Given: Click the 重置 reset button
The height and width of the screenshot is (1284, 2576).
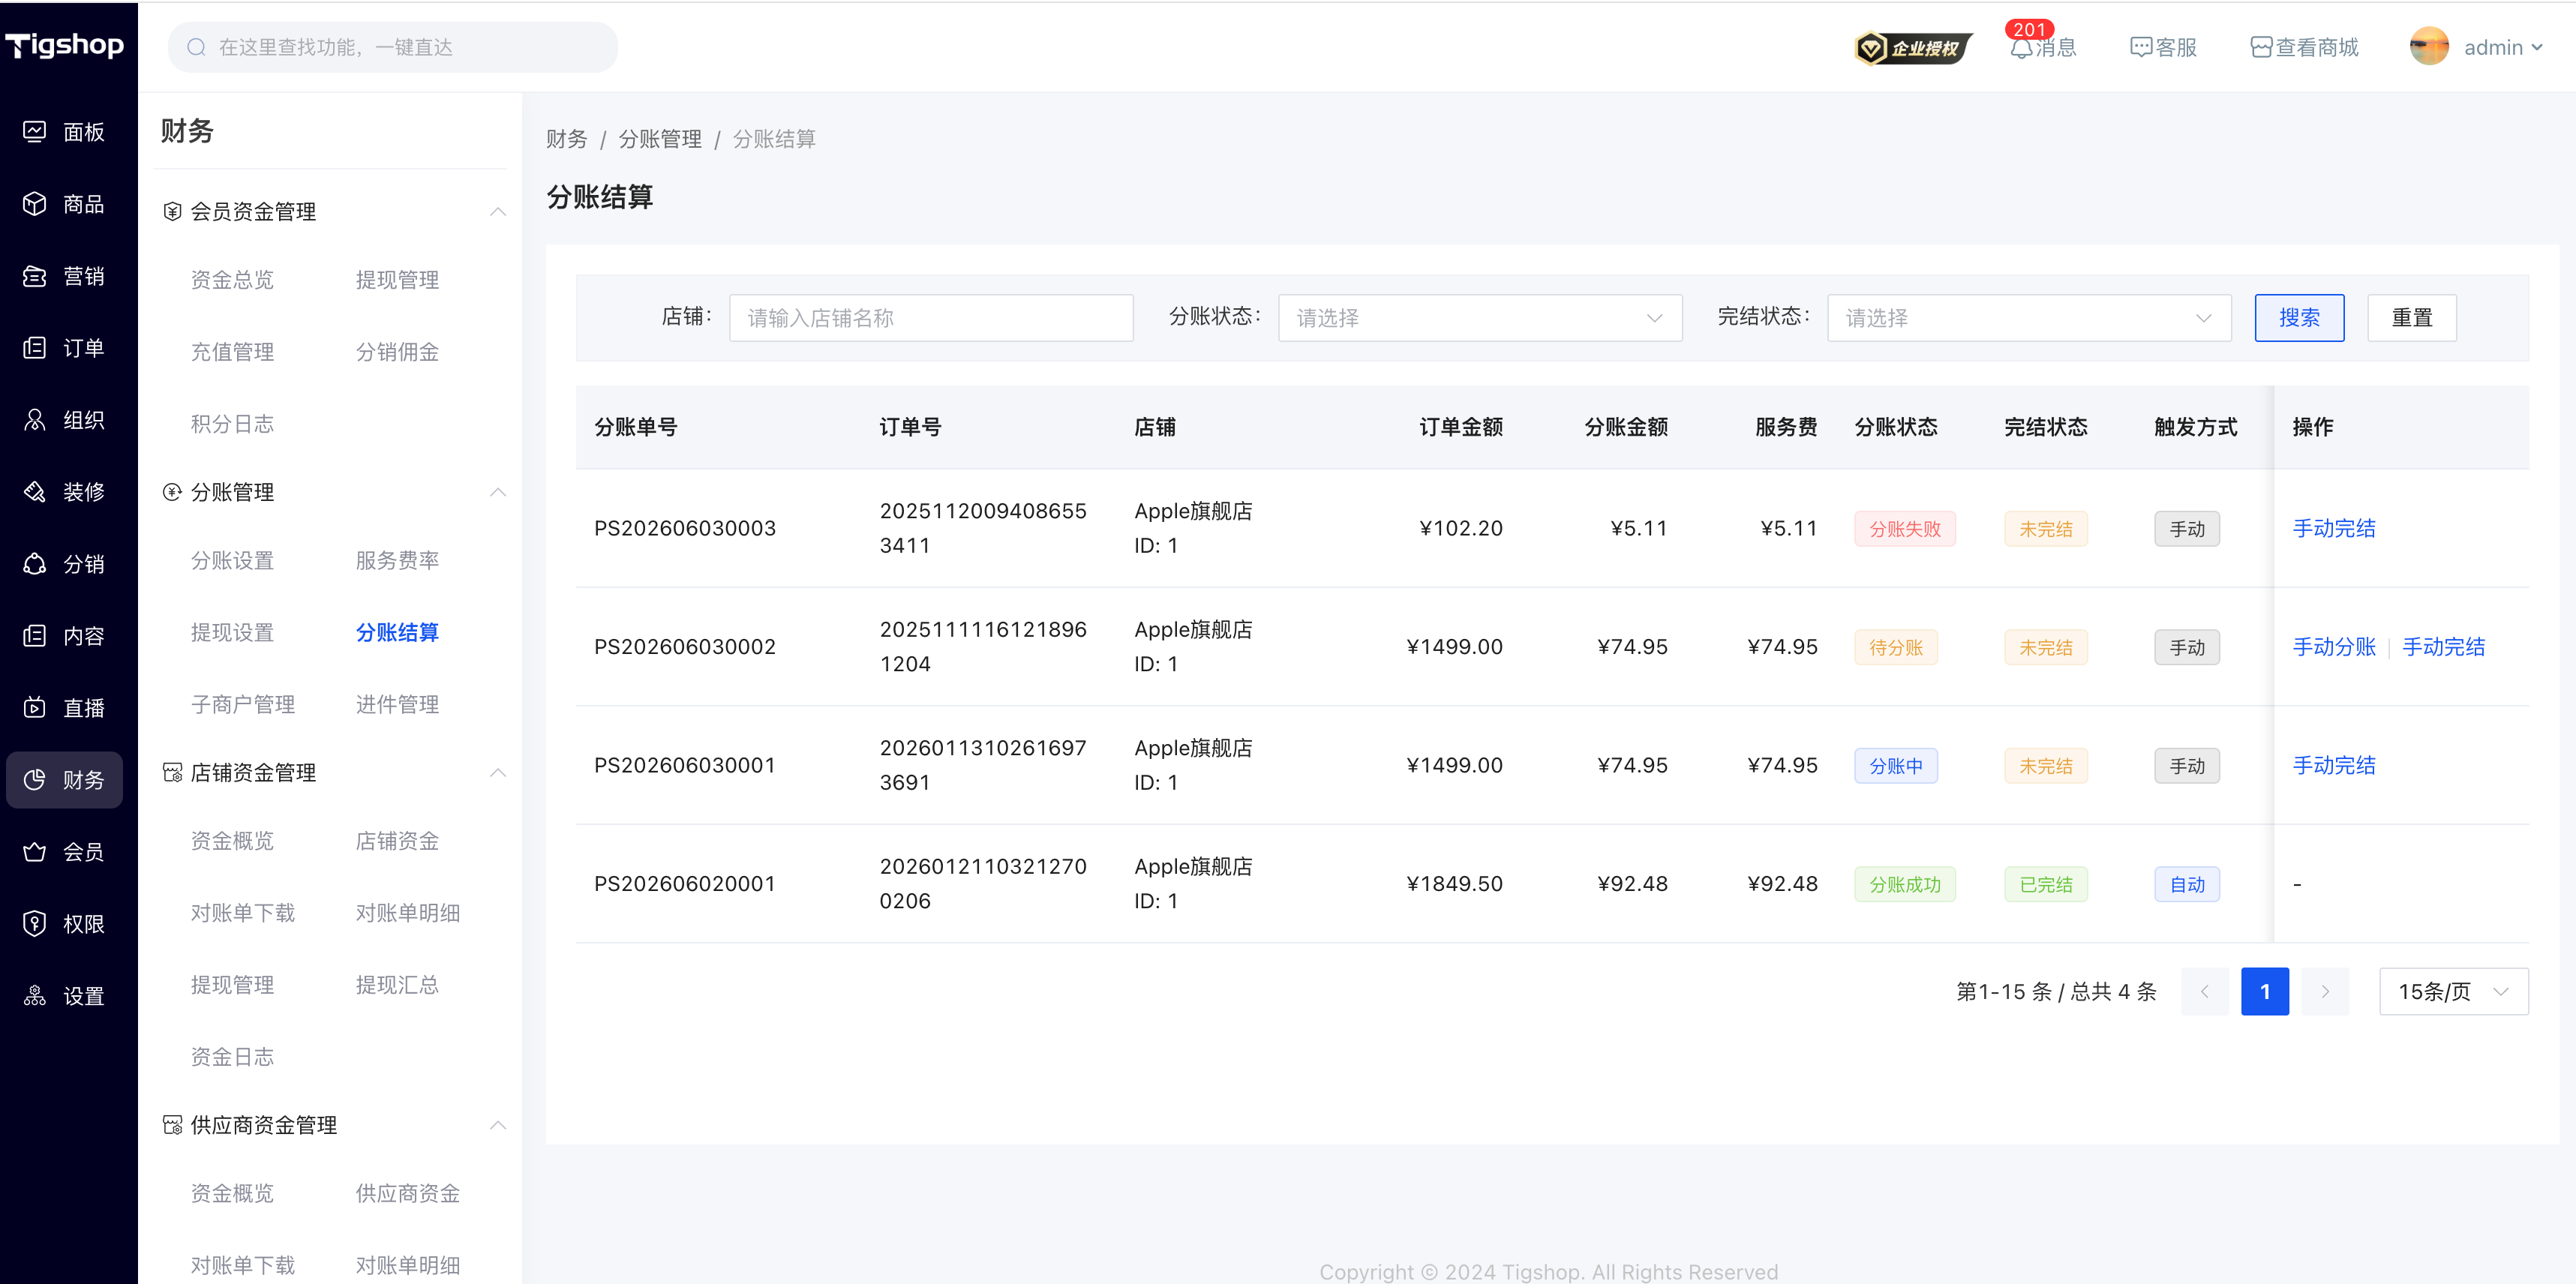Looking at the screenshot, I should click(x=2412, y=317).
